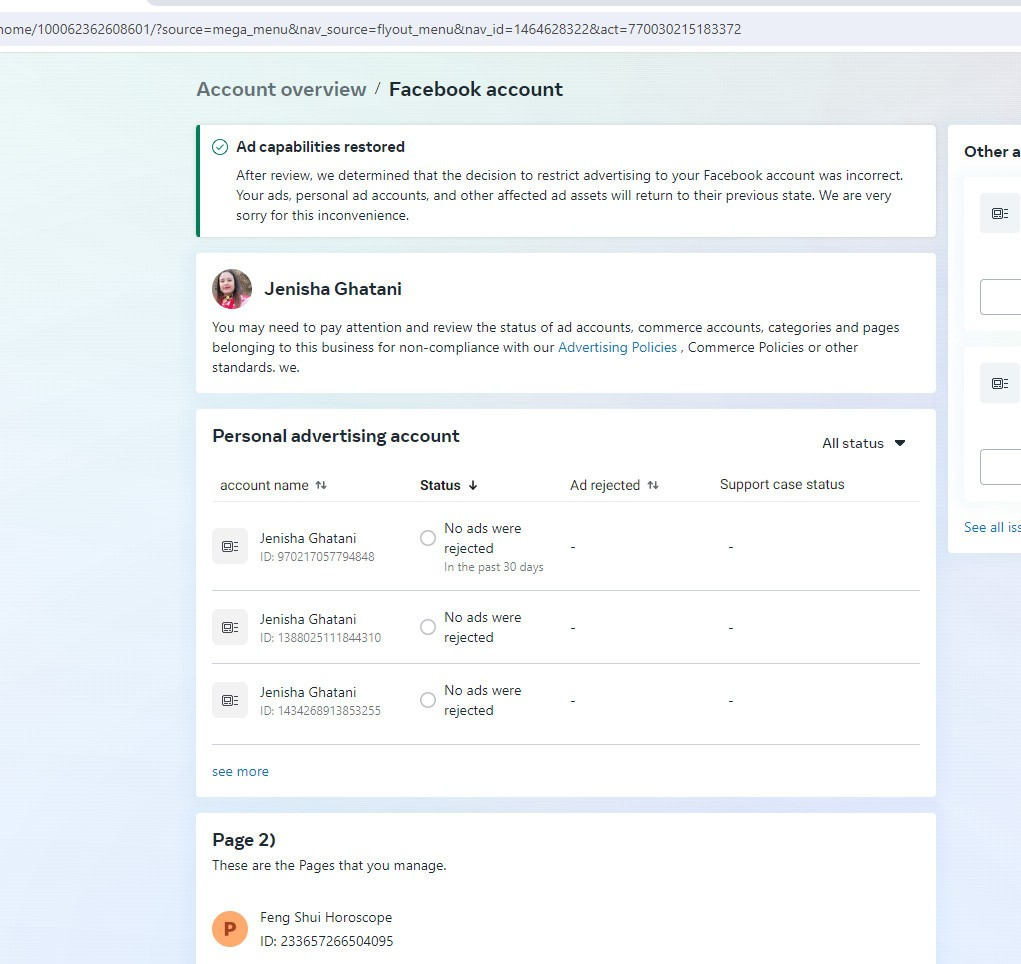Click the Facebook account breadcrumb title
1021x964 pixels.
pyautogui.click(x=476, y=89)
